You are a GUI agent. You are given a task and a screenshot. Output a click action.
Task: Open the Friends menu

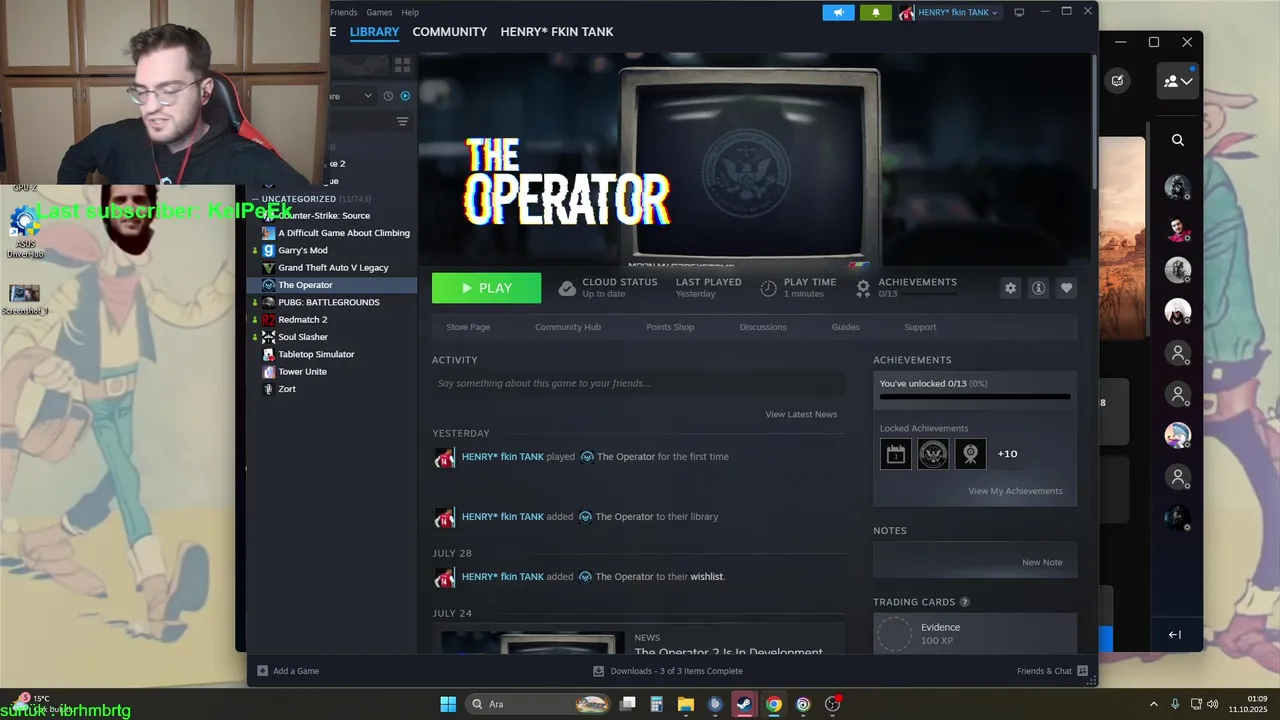343,12
